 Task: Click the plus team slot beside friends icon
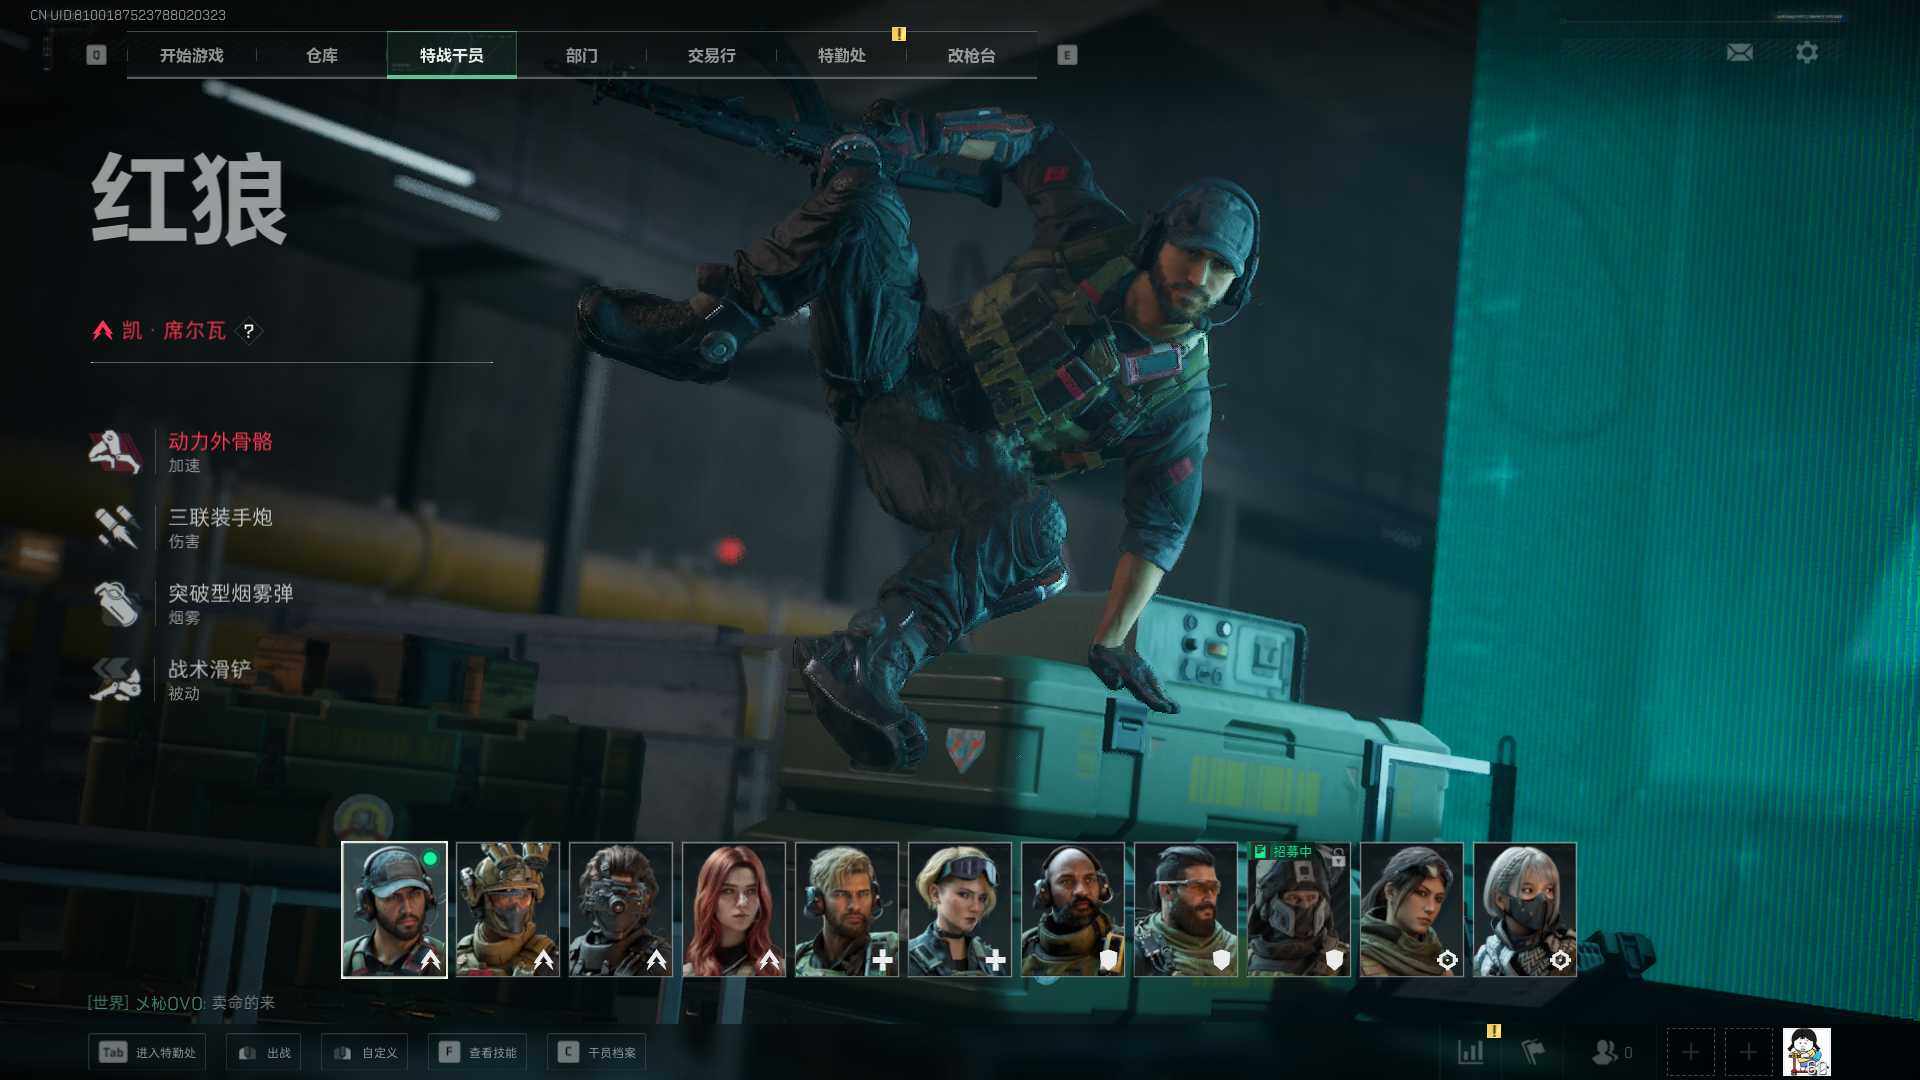pos(1690,1052)
